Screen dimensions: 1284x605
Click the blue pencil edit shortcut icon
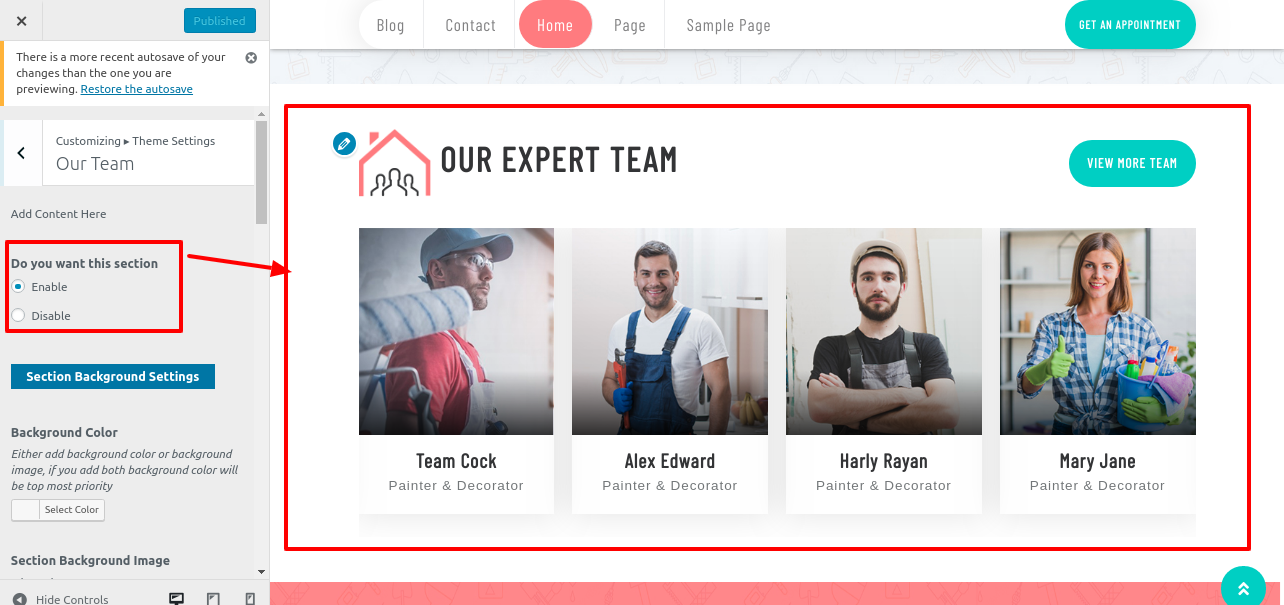point(344,144)
